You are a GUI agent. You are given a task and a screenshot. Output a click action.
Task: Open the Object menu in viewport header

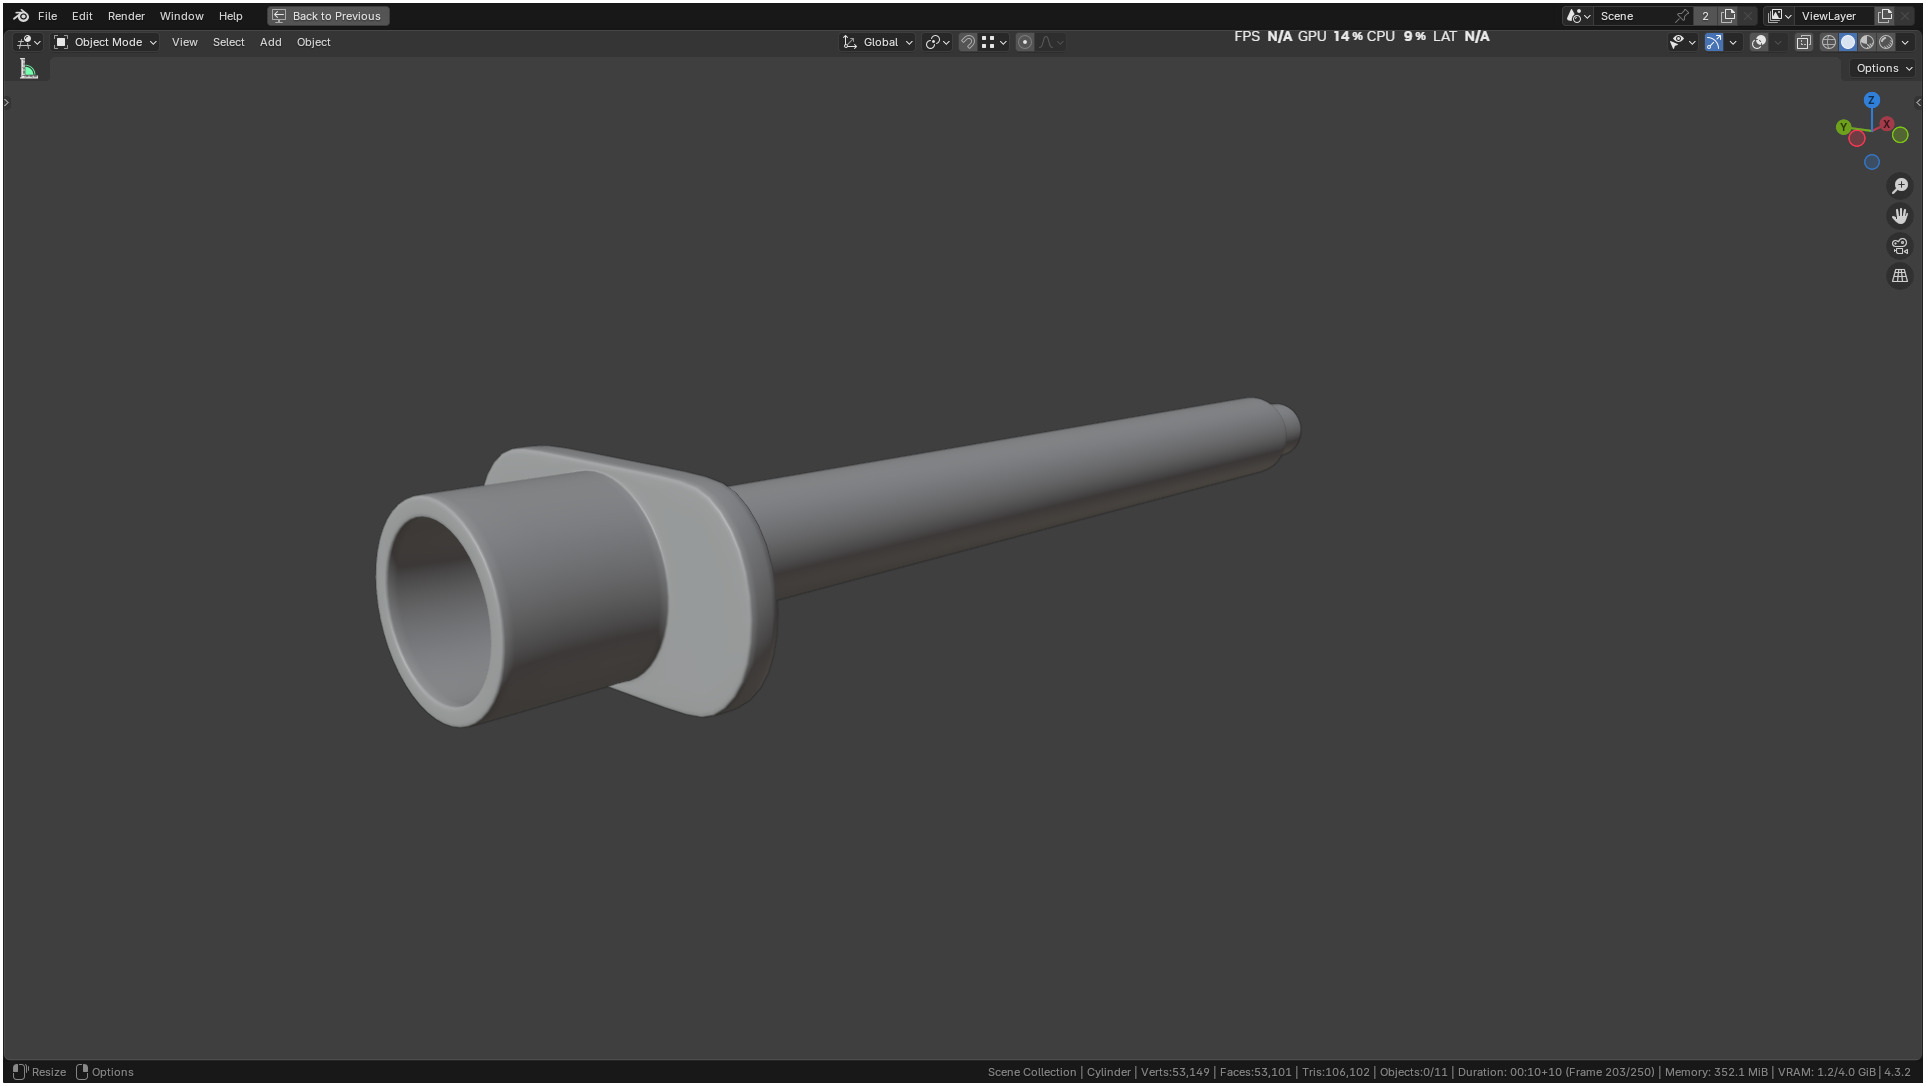pyautogui.click(x=313, y=42)
